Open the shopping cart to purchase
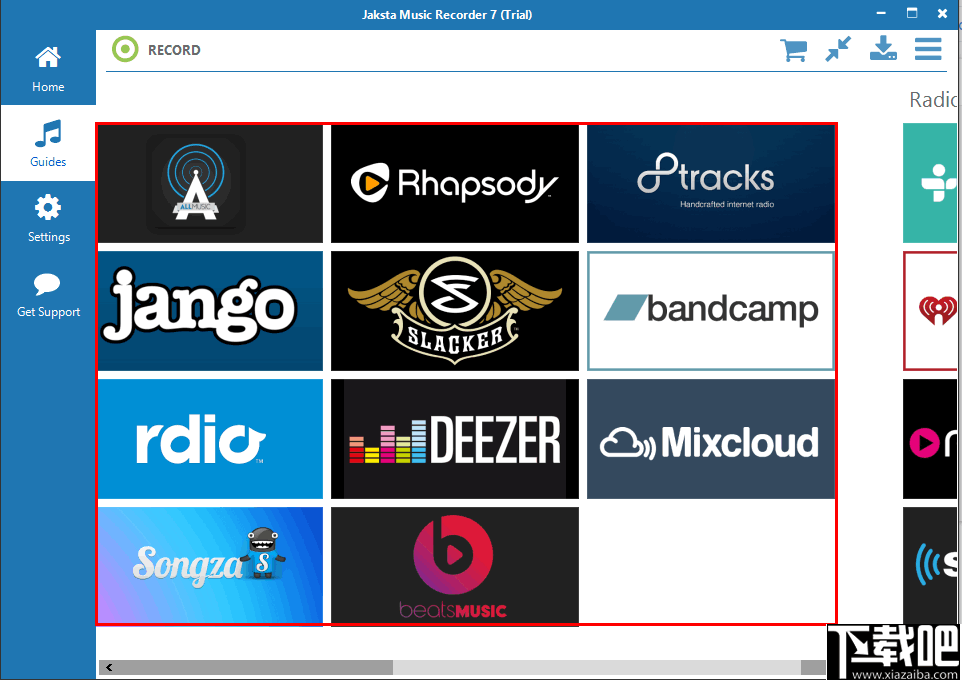The height and width of the screenshot is (680, 962). (793, 50)
